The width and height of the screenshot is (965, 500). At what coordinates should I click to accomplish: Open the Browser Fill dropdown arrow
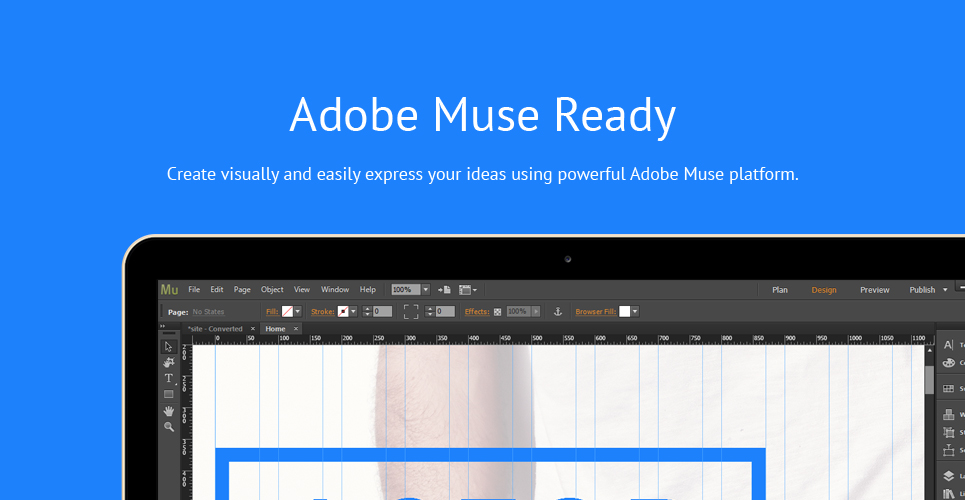coord(635,312)
